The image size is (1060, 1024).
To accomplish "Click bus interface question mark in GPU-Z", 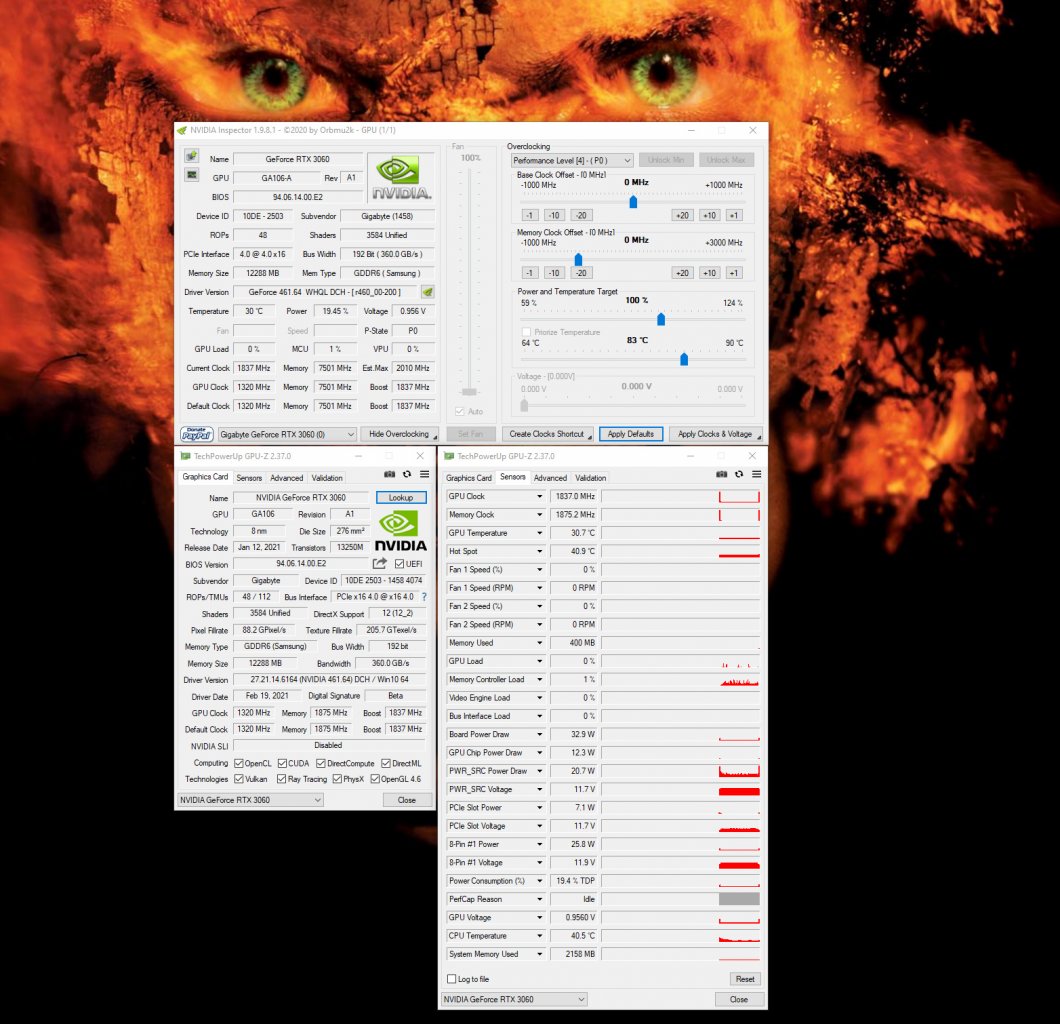I will [424, 597].
